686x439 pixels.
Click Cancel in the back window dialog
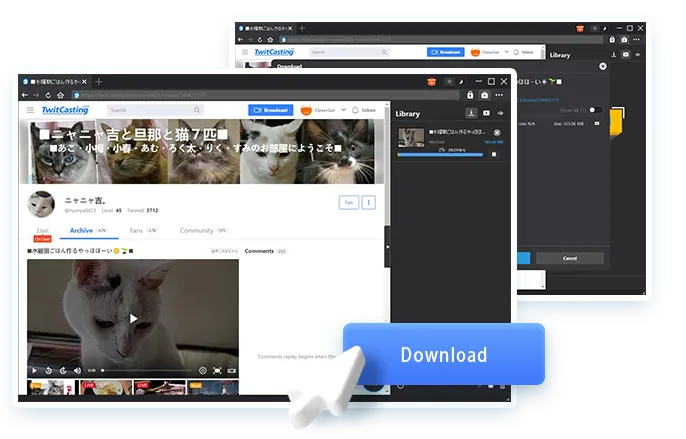pos(570,258)
